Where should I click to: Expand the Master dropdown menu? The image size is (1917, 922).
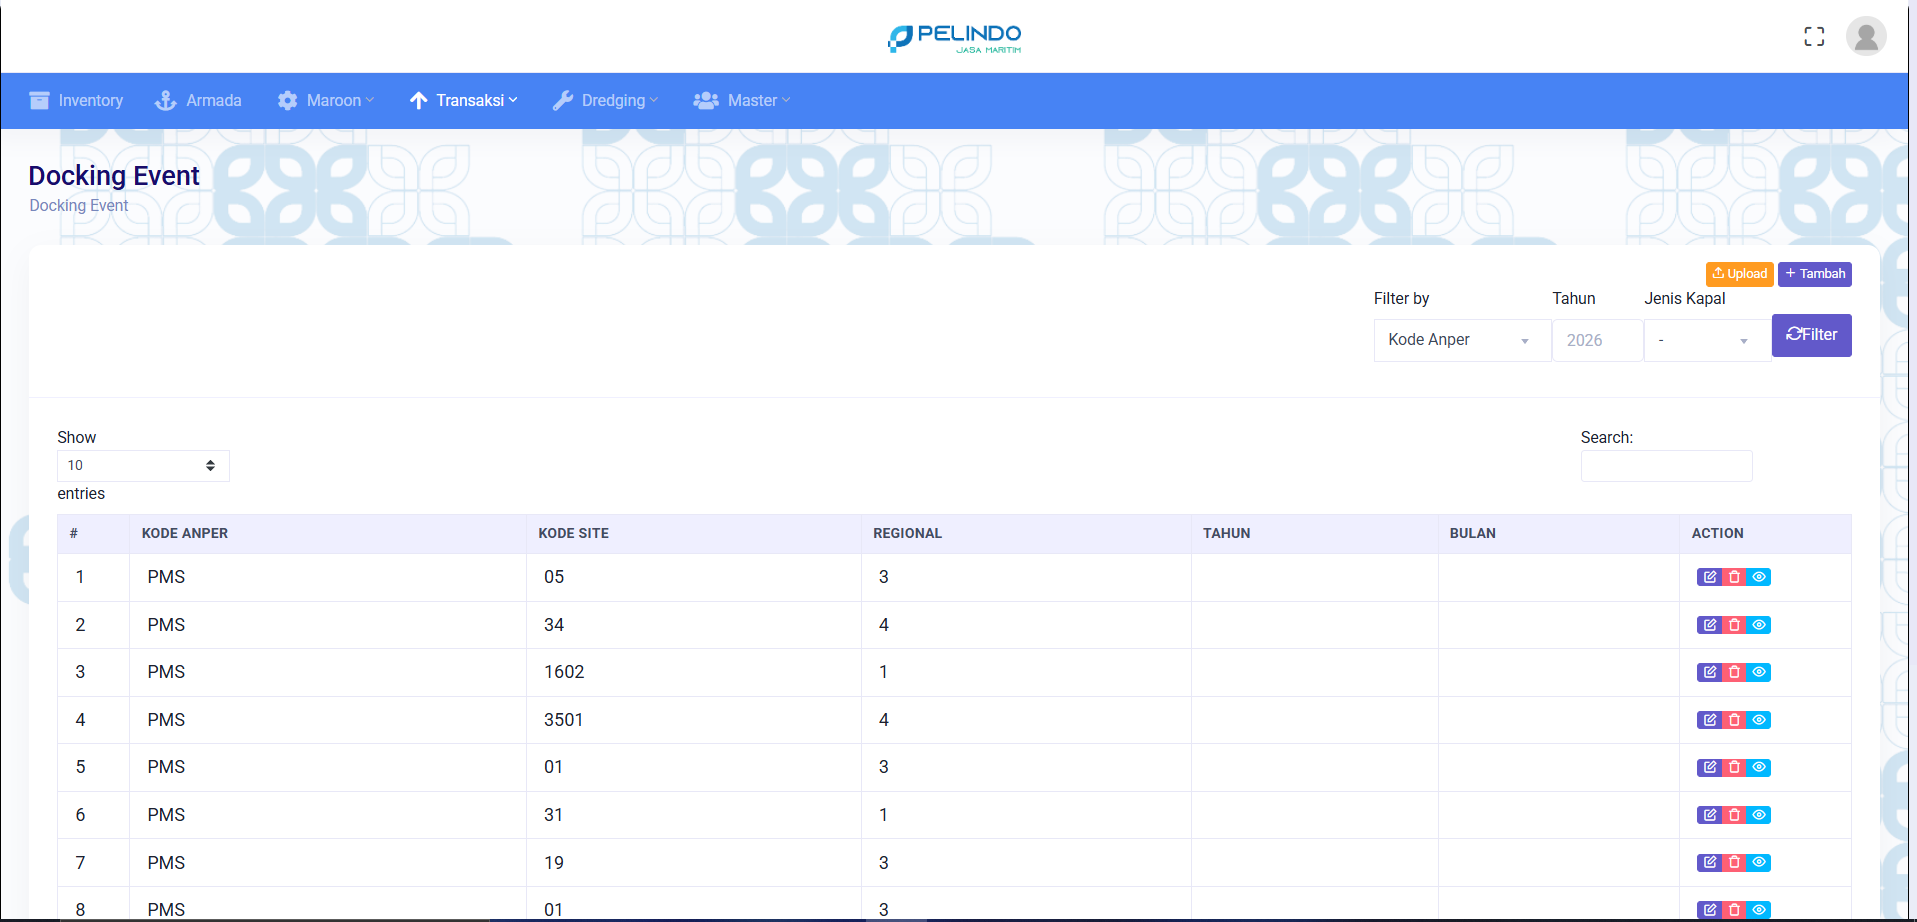pyautogui.click(x=742, y=100)
